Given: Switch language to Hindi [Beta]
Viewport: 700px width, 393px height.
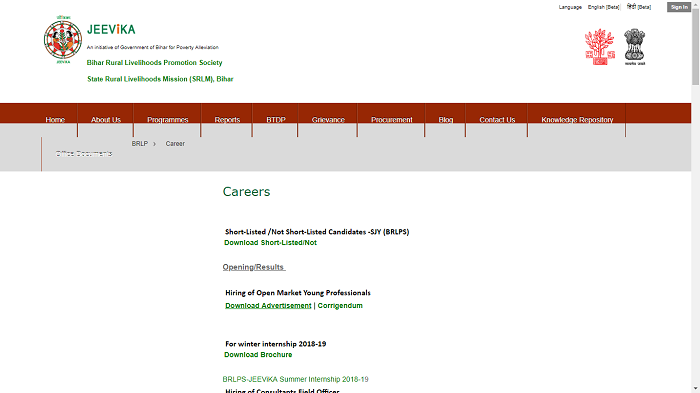Looking at the screenshot, I should coord(639,7).
